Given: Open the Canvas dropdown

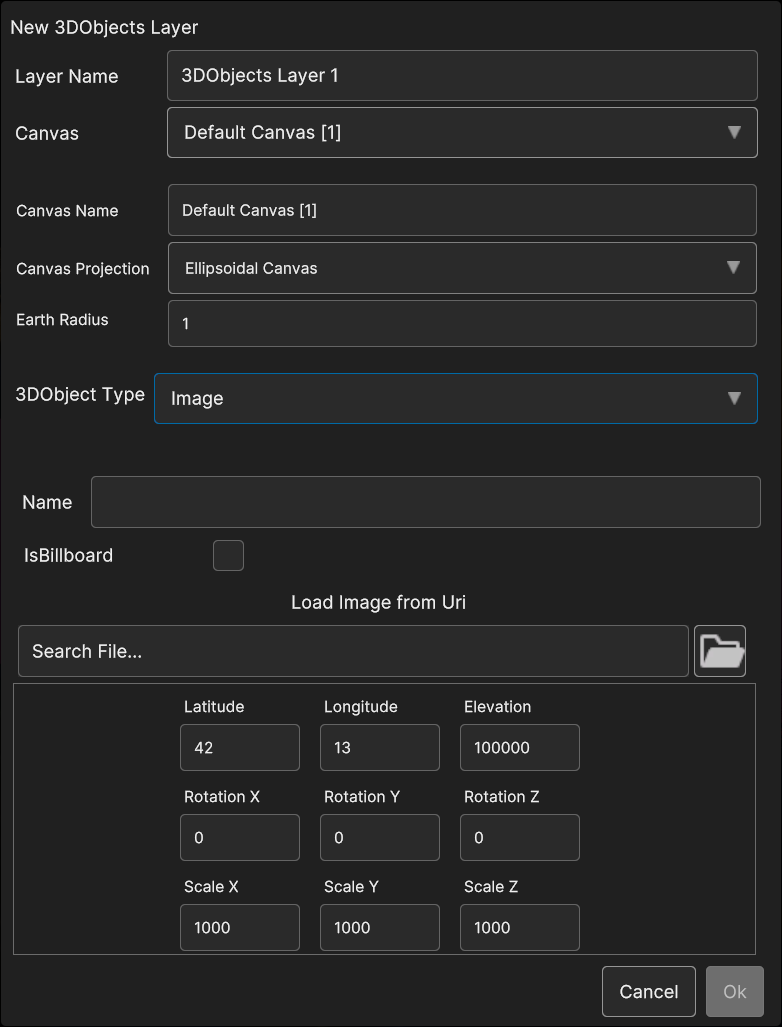Looking at the screenshot, I should 462,132.
